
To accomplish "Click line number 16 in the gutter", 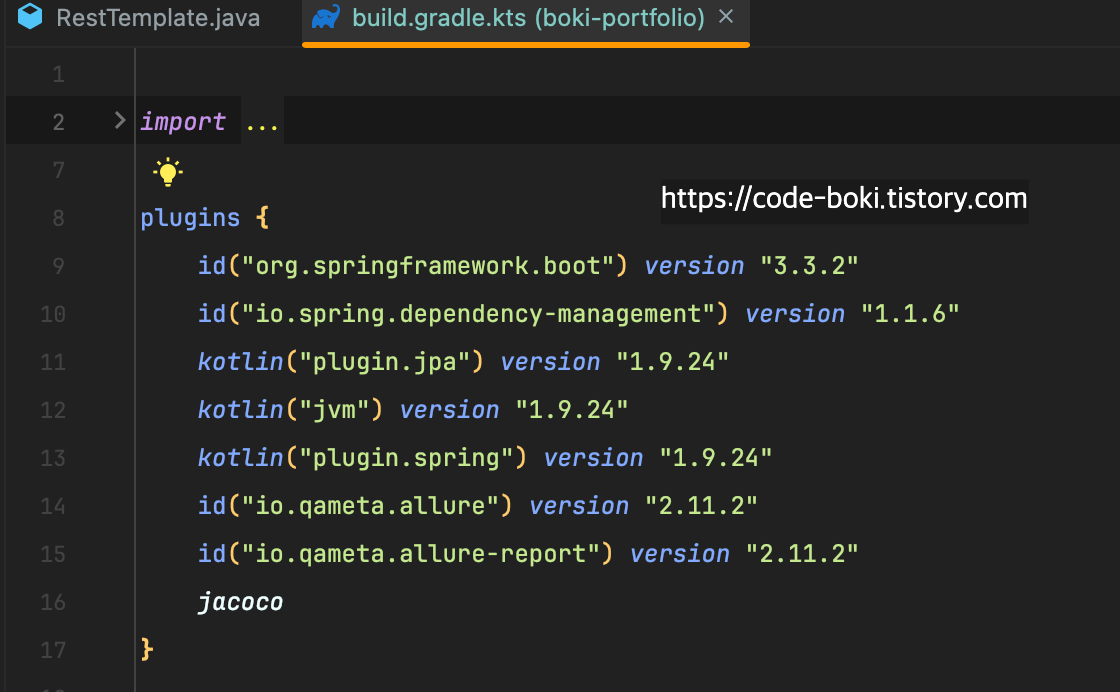I will [53, 602].
